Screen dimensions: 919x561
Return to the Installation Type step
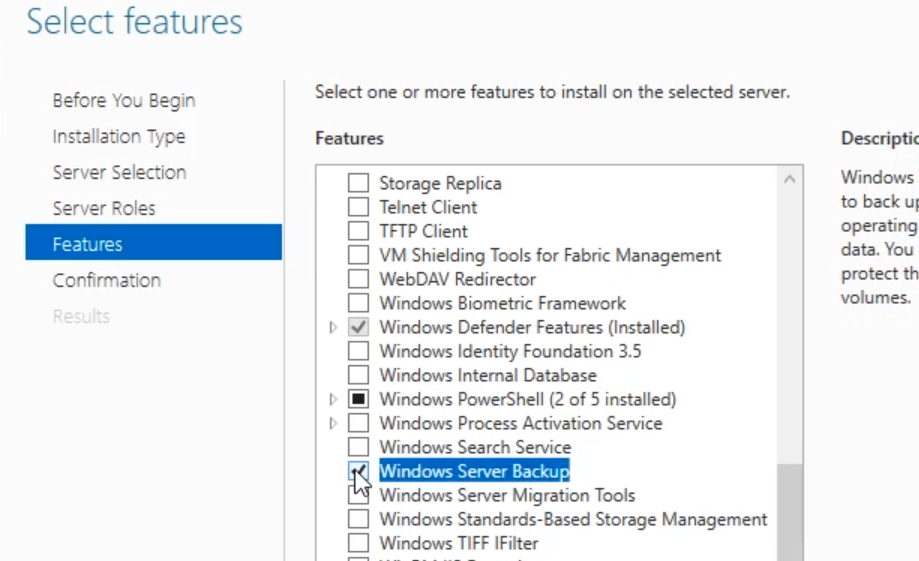[x=119, y=136]
